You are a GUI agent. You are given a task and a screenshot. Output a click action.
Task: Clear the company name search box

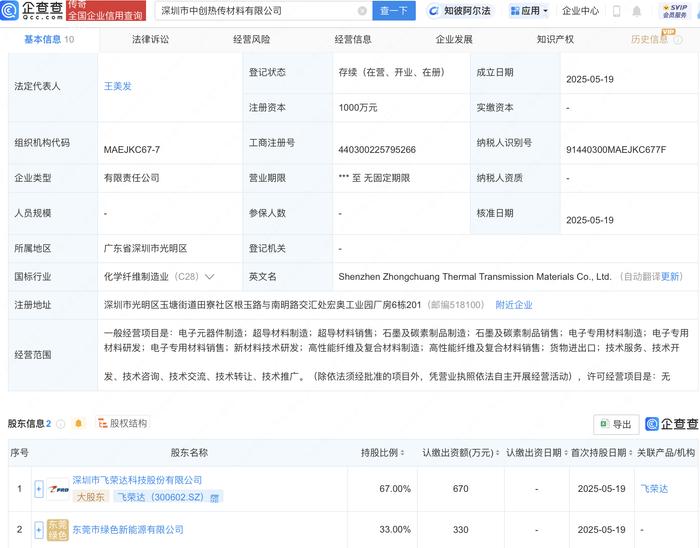point(362,11)
